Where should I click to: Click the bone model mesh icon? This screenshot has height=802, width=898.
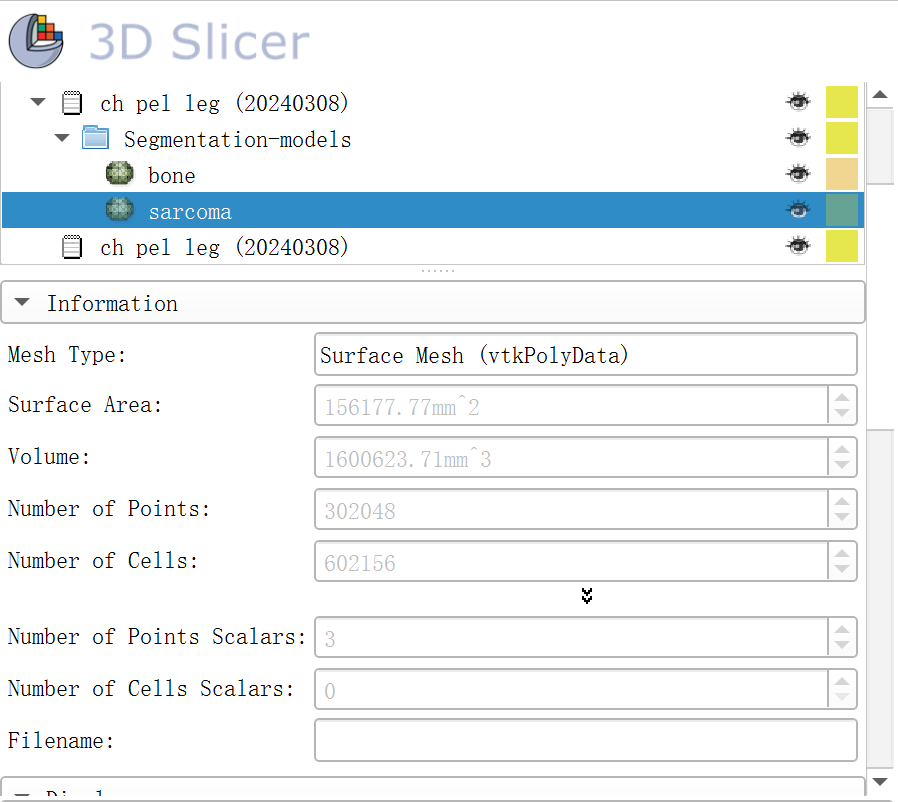click(120, 175)
